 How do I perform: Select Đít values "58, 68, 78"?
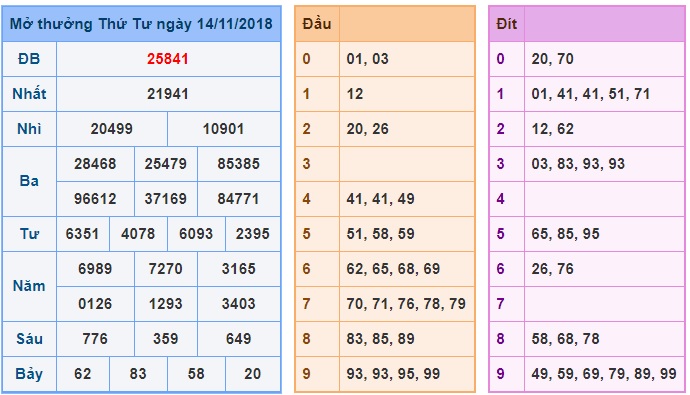(565, 339)
